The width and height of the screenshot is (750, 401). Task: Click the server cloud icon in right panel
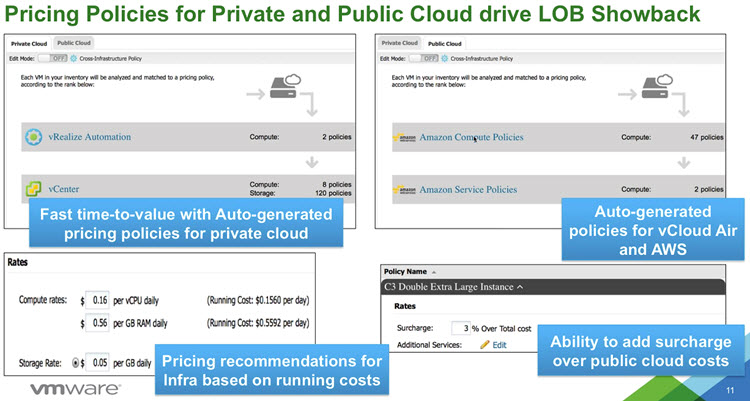click(657, 86)
